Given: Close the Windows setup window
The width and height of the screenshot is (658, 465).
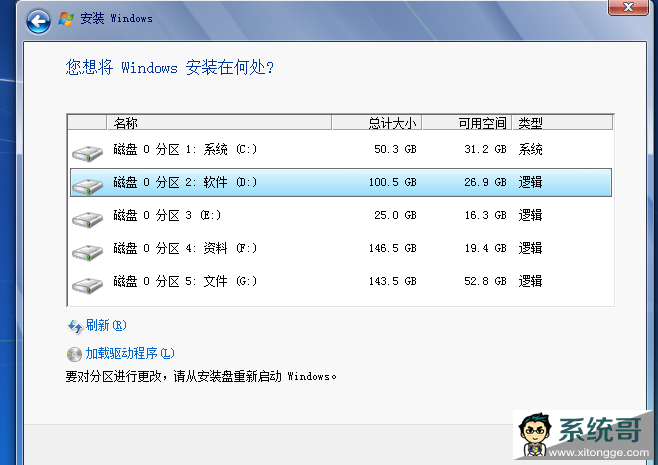Looking at the screenshot, I should tap(628, 7).
